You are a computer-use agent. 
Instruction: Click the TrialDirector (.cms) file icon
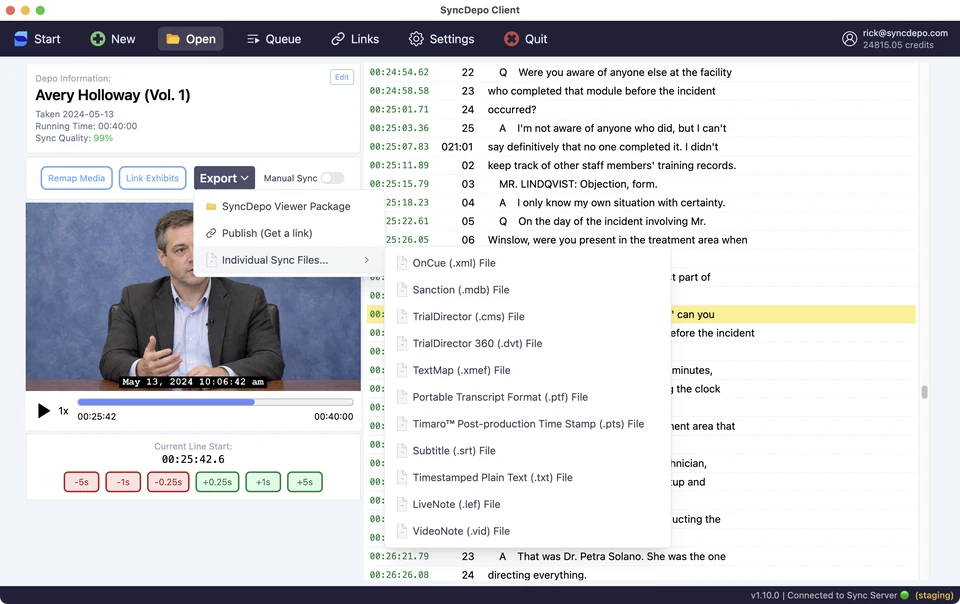point(402,317)
